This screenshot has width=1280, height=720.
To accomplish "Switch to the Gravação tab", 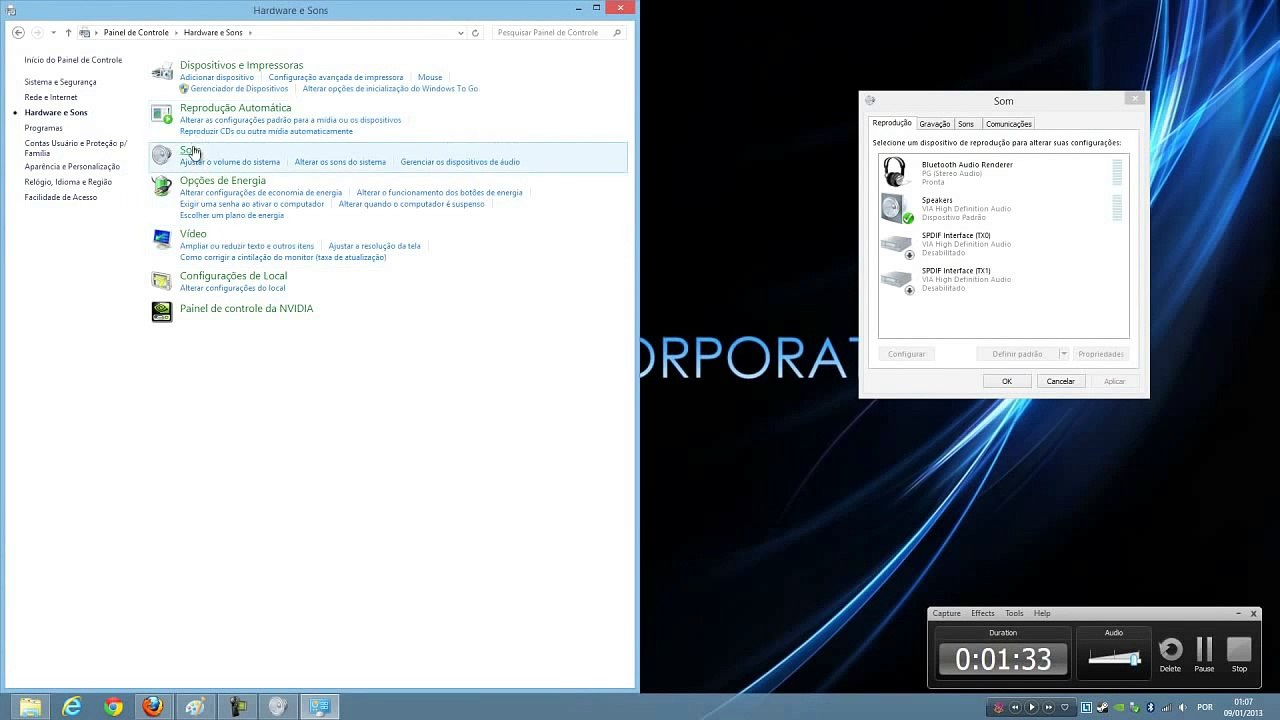I will click(x=934, y=124).
